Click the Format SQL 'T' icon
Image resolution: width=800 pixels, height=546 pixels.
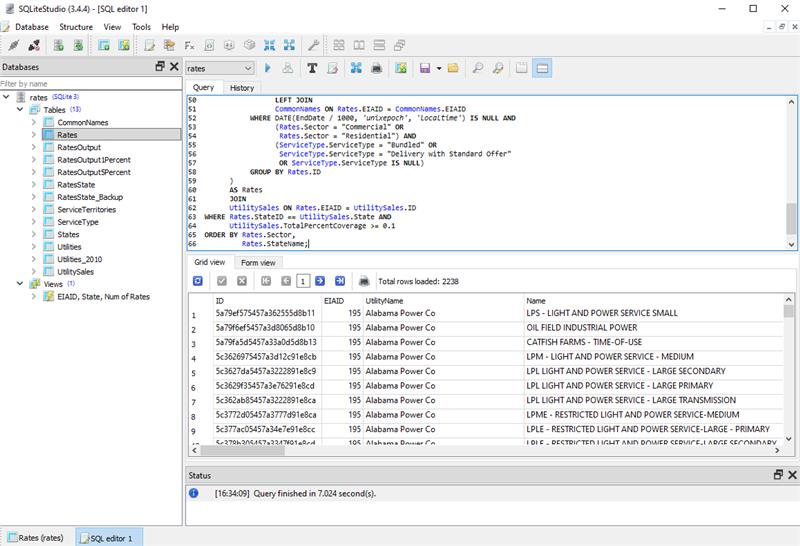pos(312,68)
